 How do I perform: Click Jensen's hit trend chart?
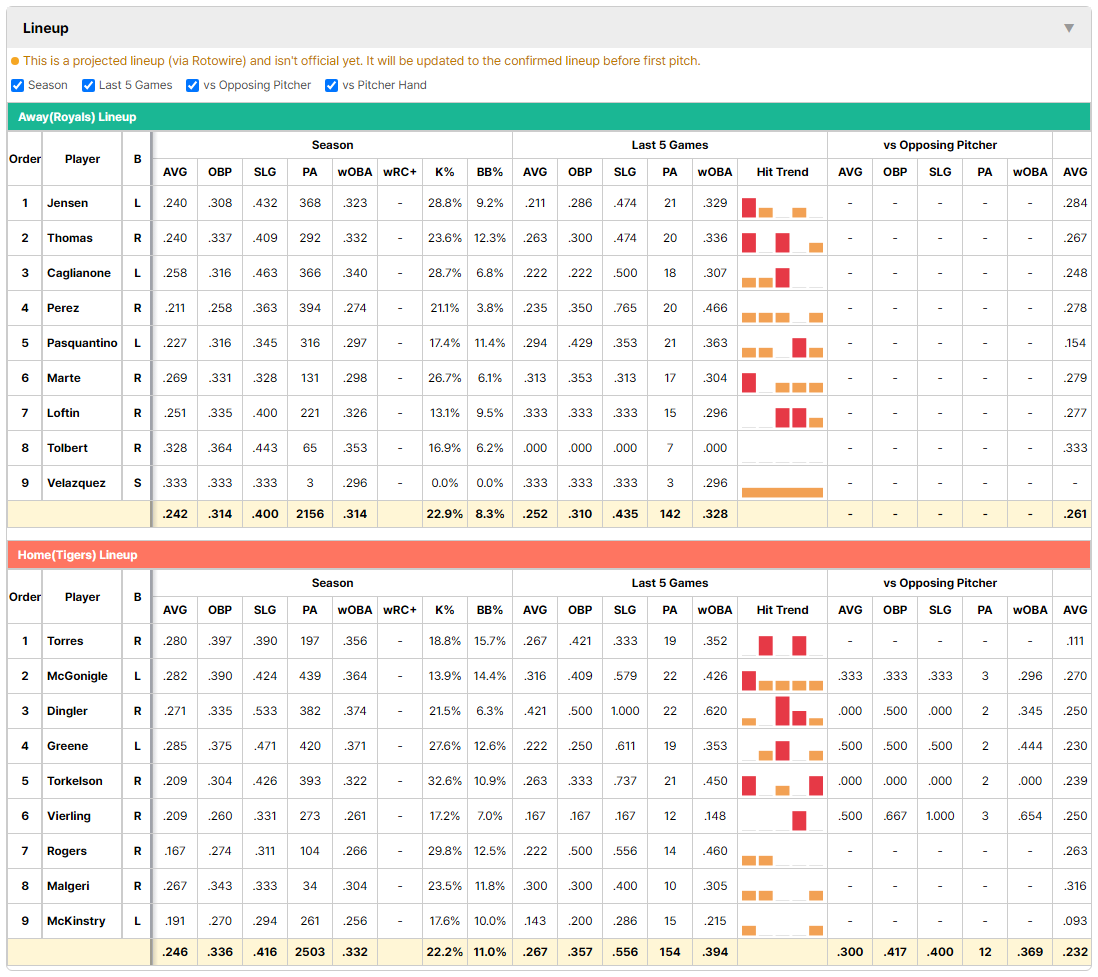[782, 207]
